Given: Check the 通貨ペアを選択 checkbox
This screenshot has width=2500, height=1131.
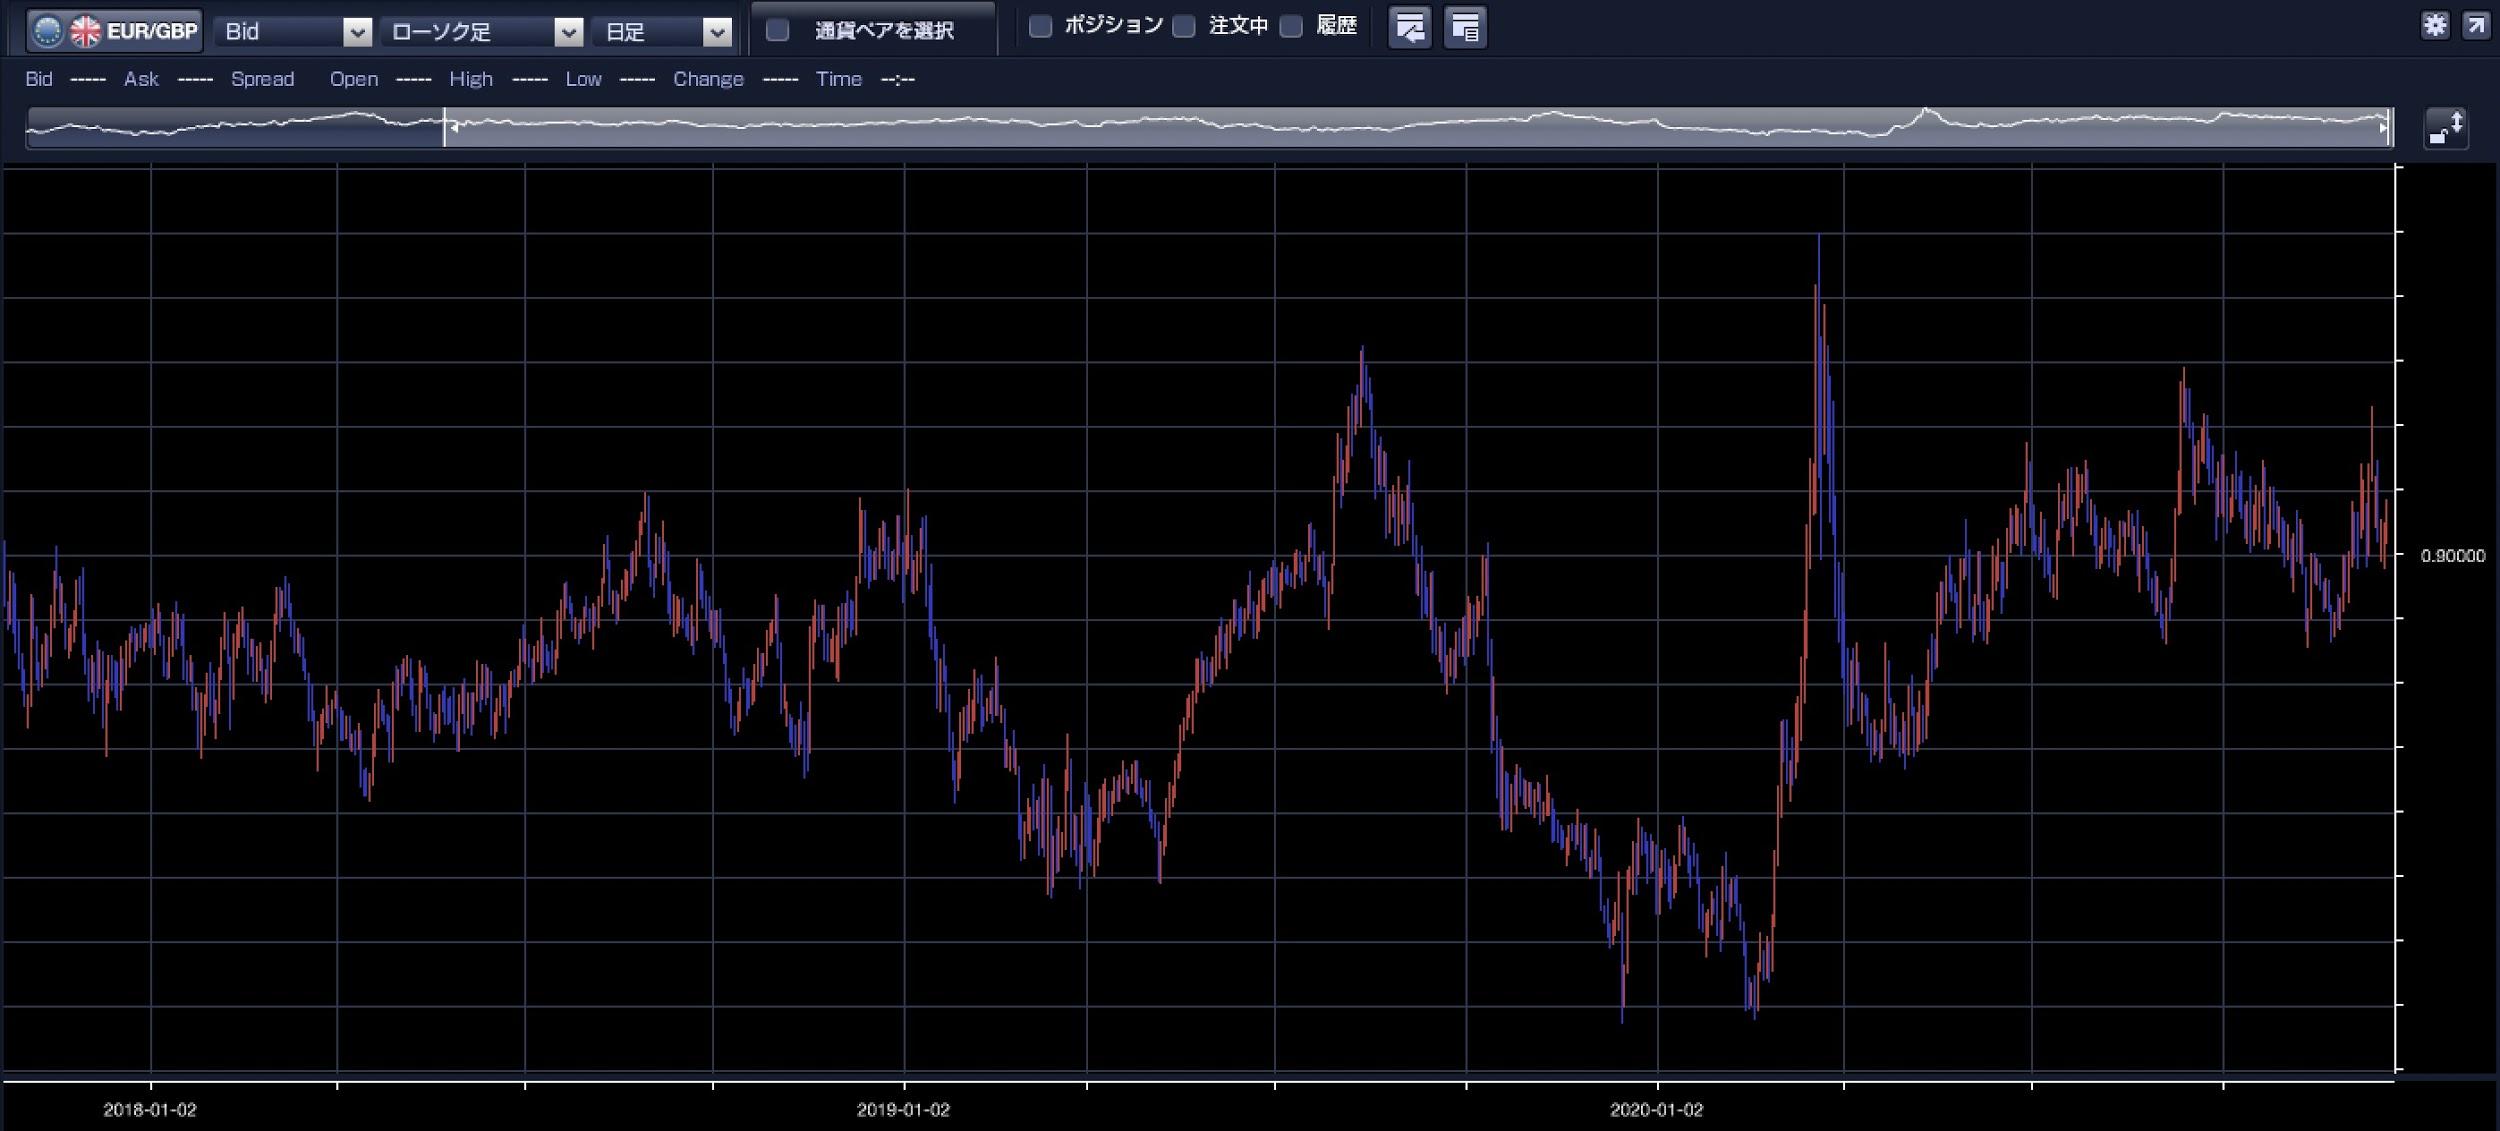Looking at the screenshot, I should pos(778,31).
